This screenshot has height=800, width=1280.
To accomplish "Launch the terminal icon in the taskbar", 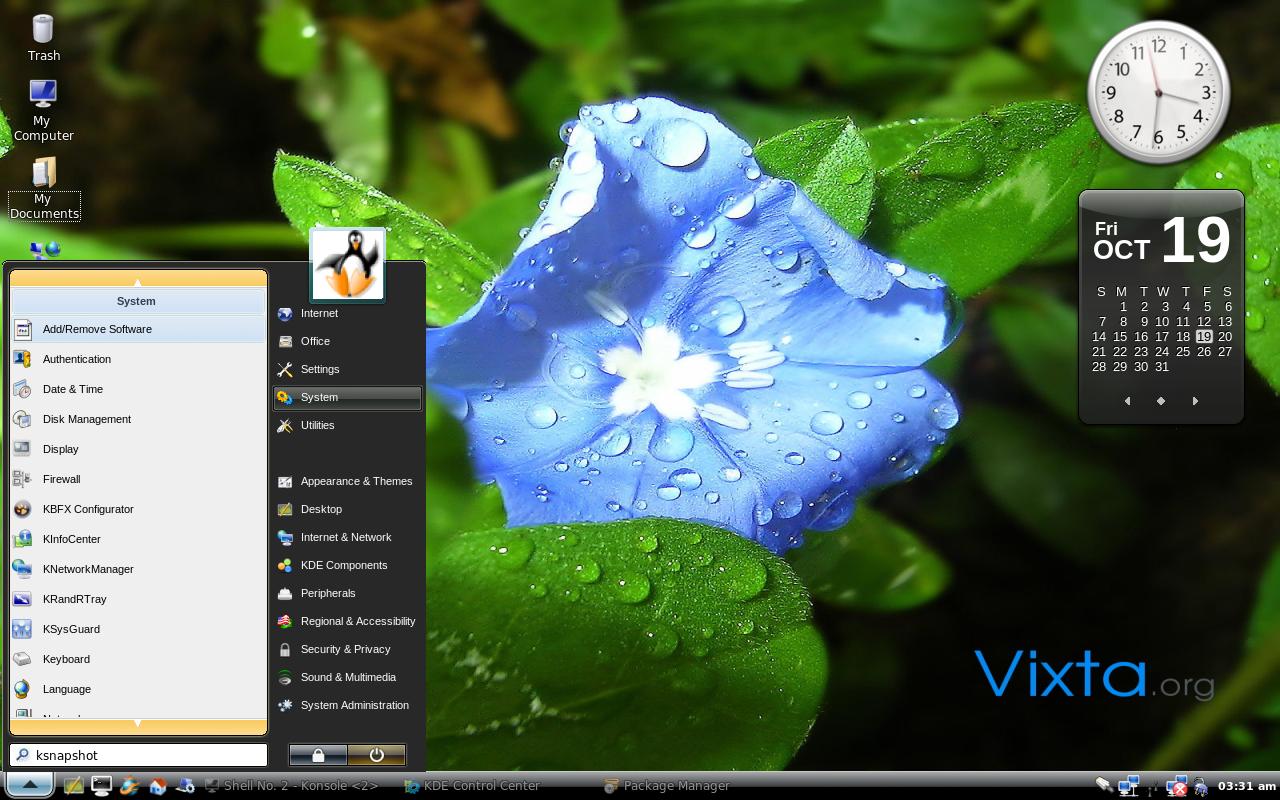I will pos(101,786).
